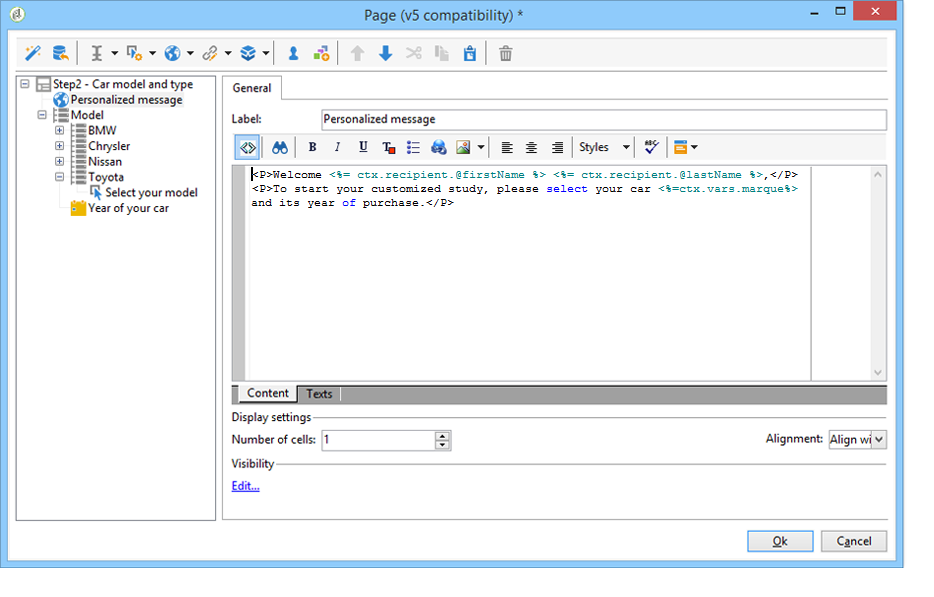Viewport: 934px width, 597px height.
Task: Toggle italic formatting
Action: click(337, 147)
